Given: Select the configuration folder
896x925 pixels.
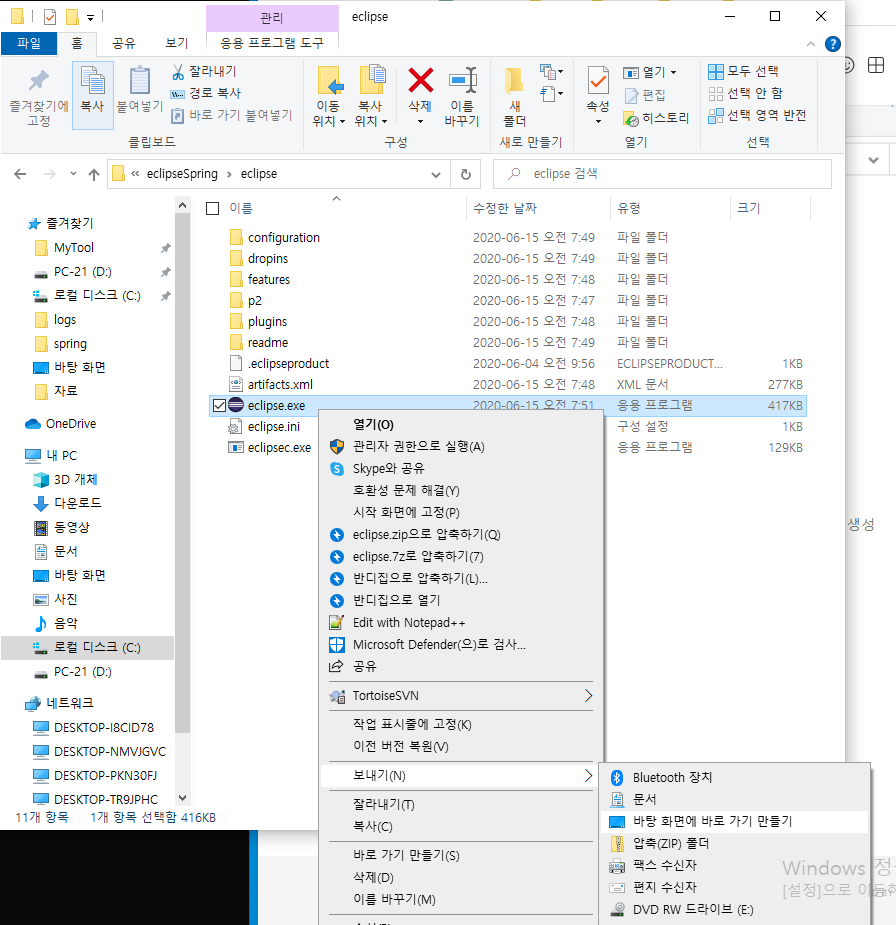Looking at the screenshot, I should coord(284,238).
